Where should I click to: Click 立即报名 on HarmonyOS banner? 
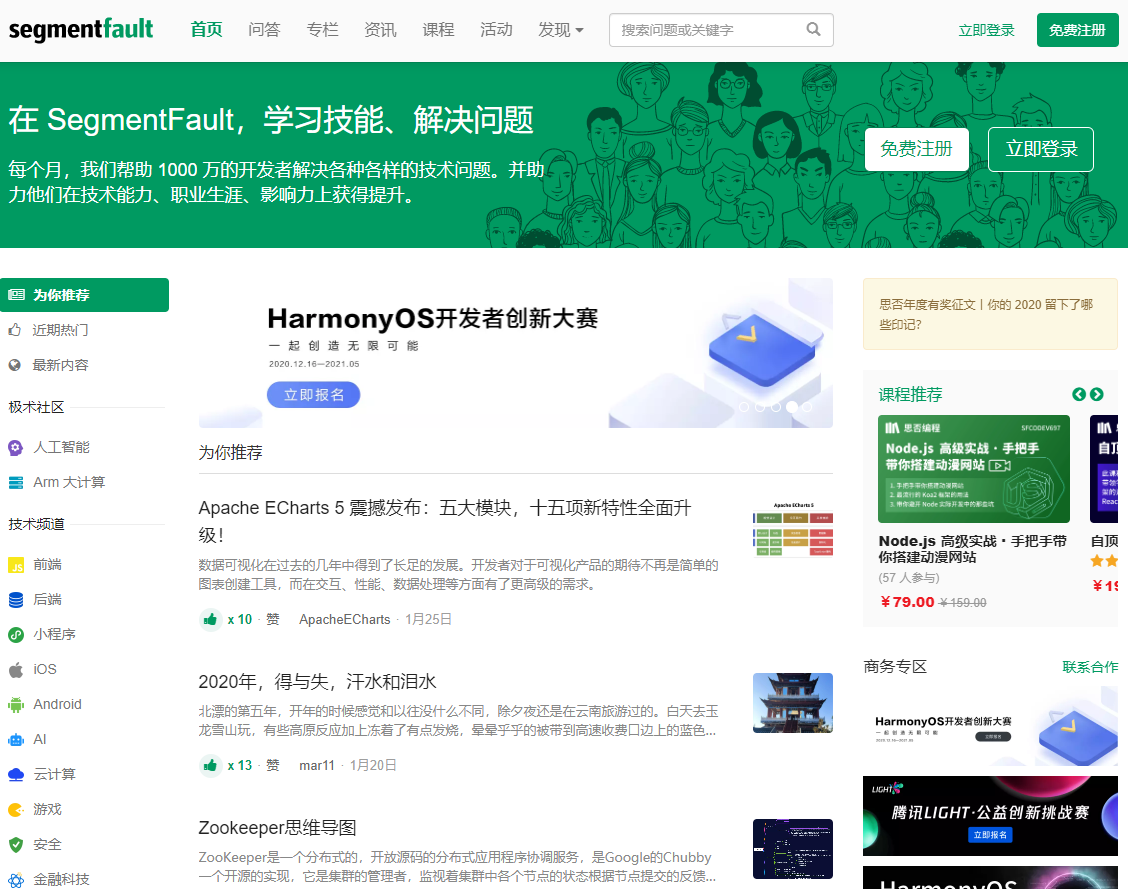pos(314,395)
